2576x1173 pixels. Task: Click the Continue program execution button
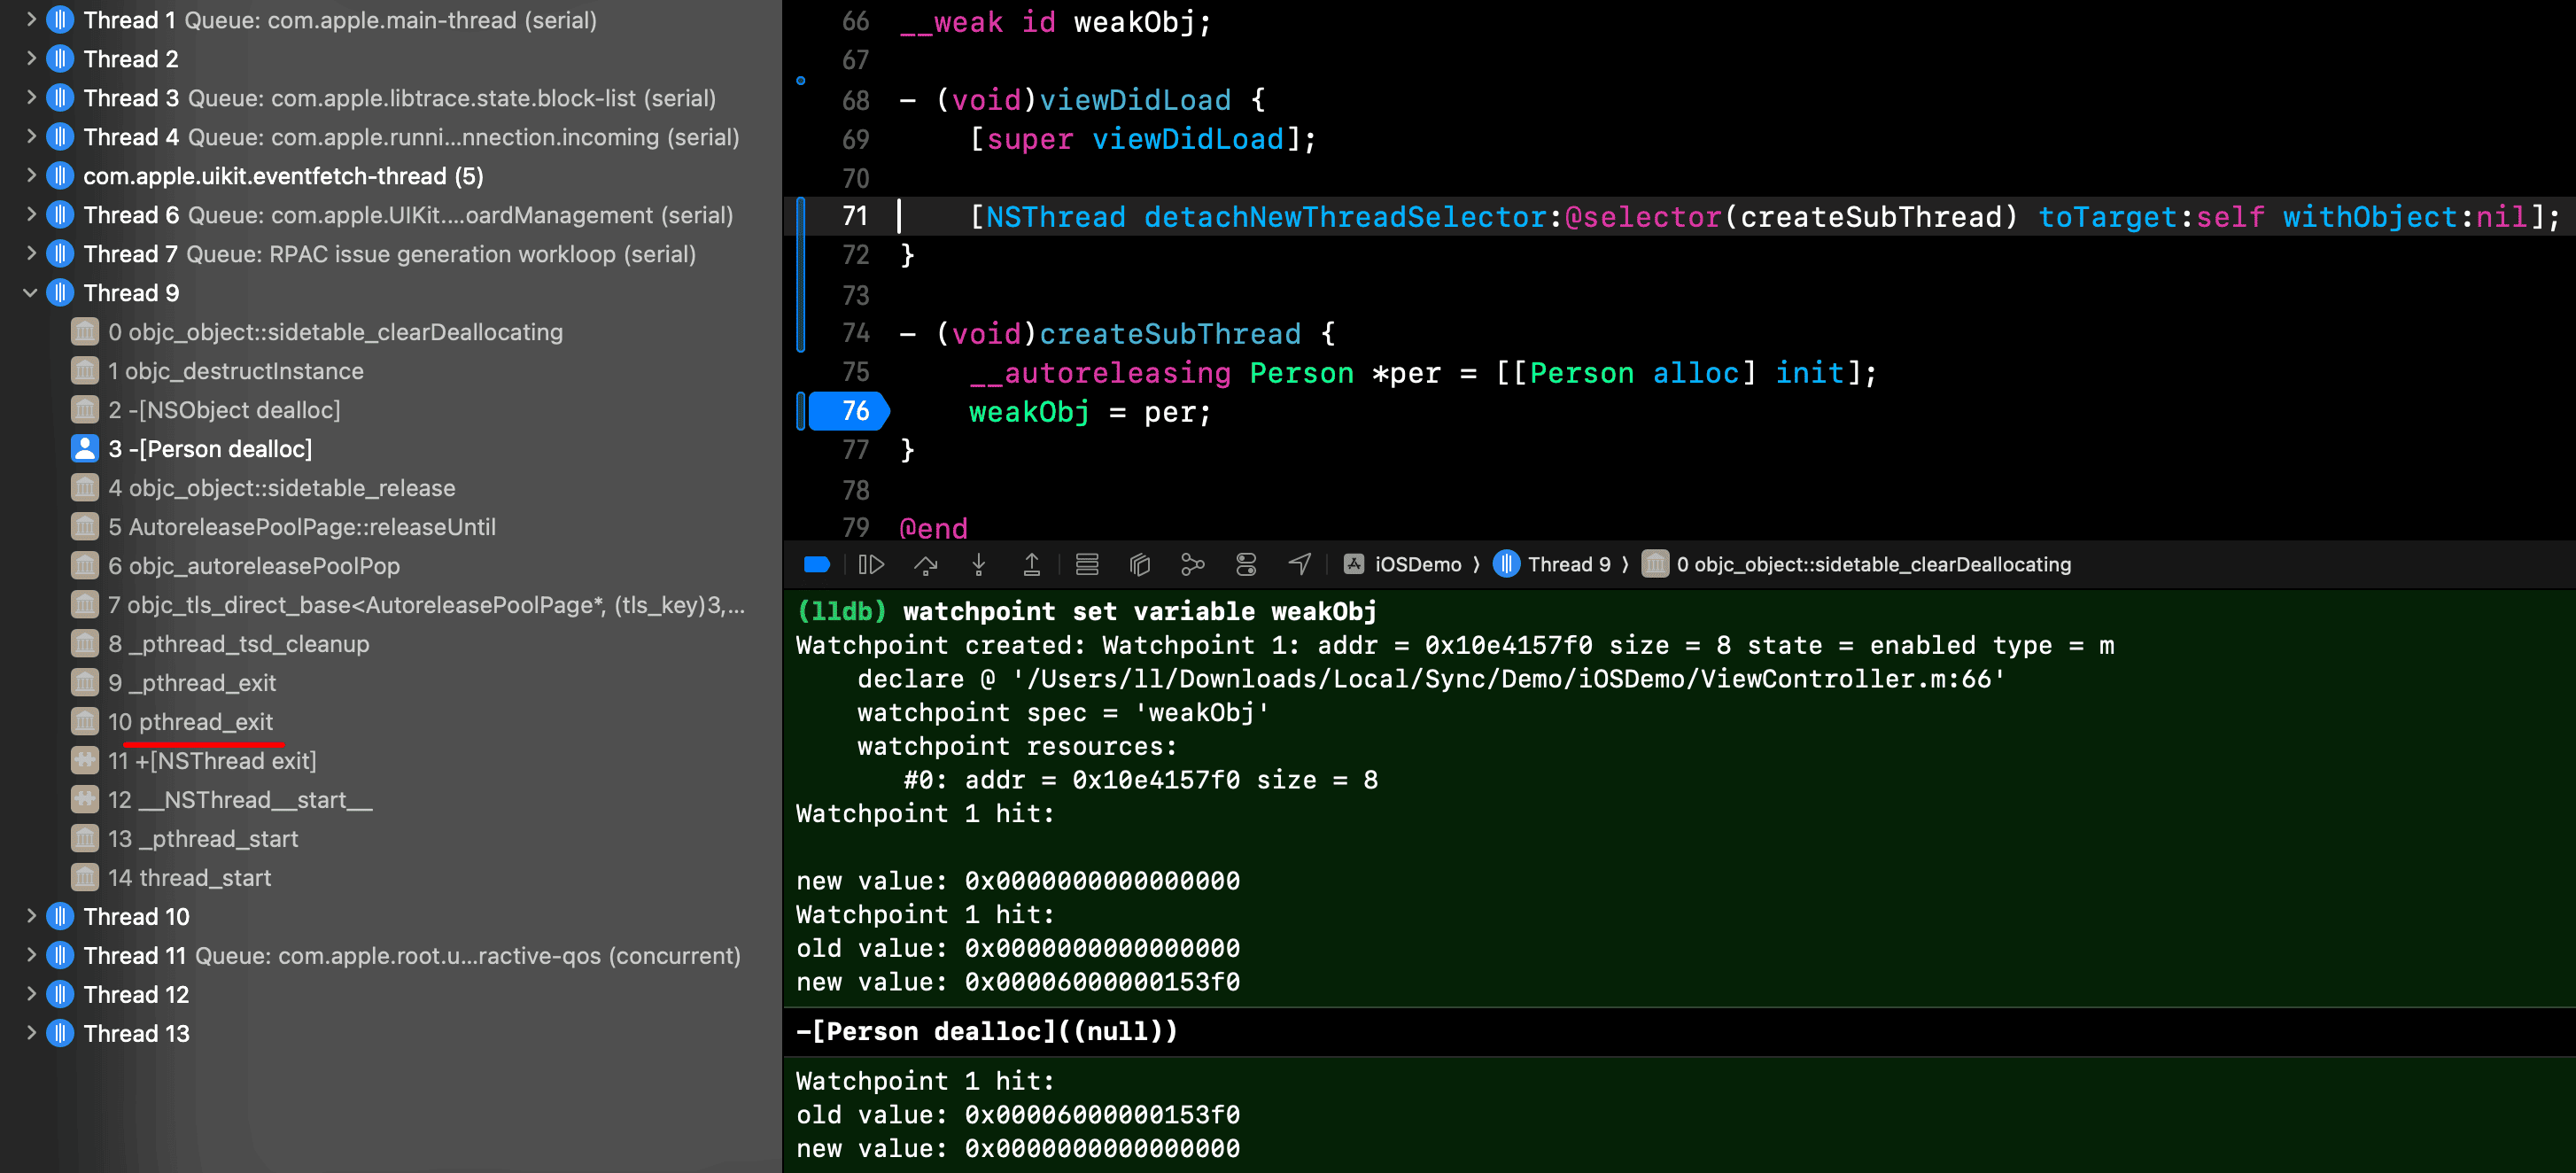click(x=871, y=565)
